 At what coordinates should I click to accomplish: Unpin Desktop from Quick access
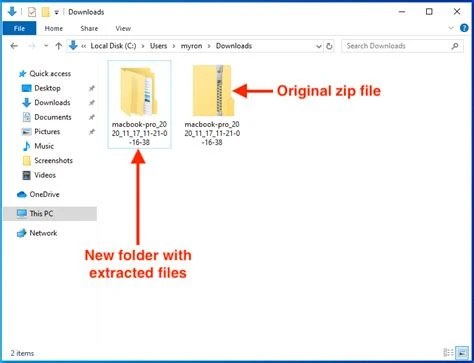click(92, 88)
